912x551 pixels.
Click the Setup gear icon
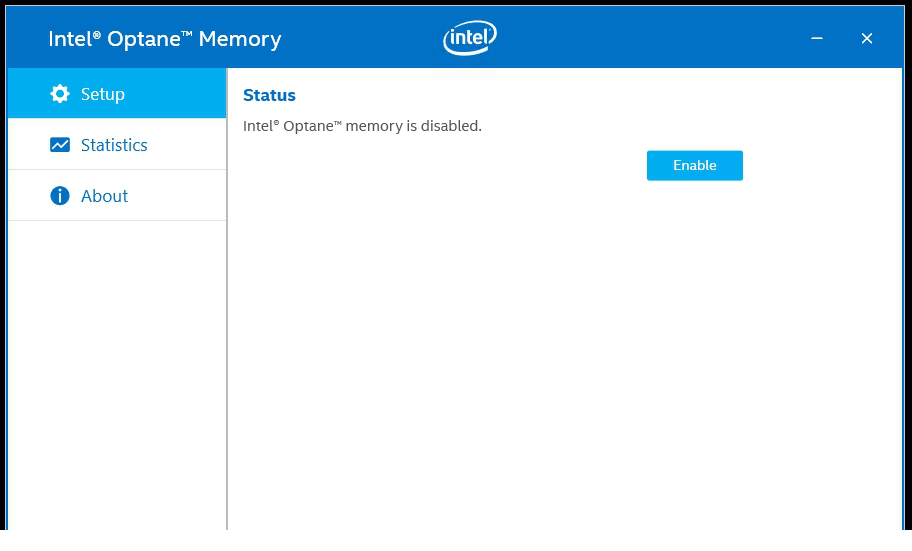(x=60, y=94)
